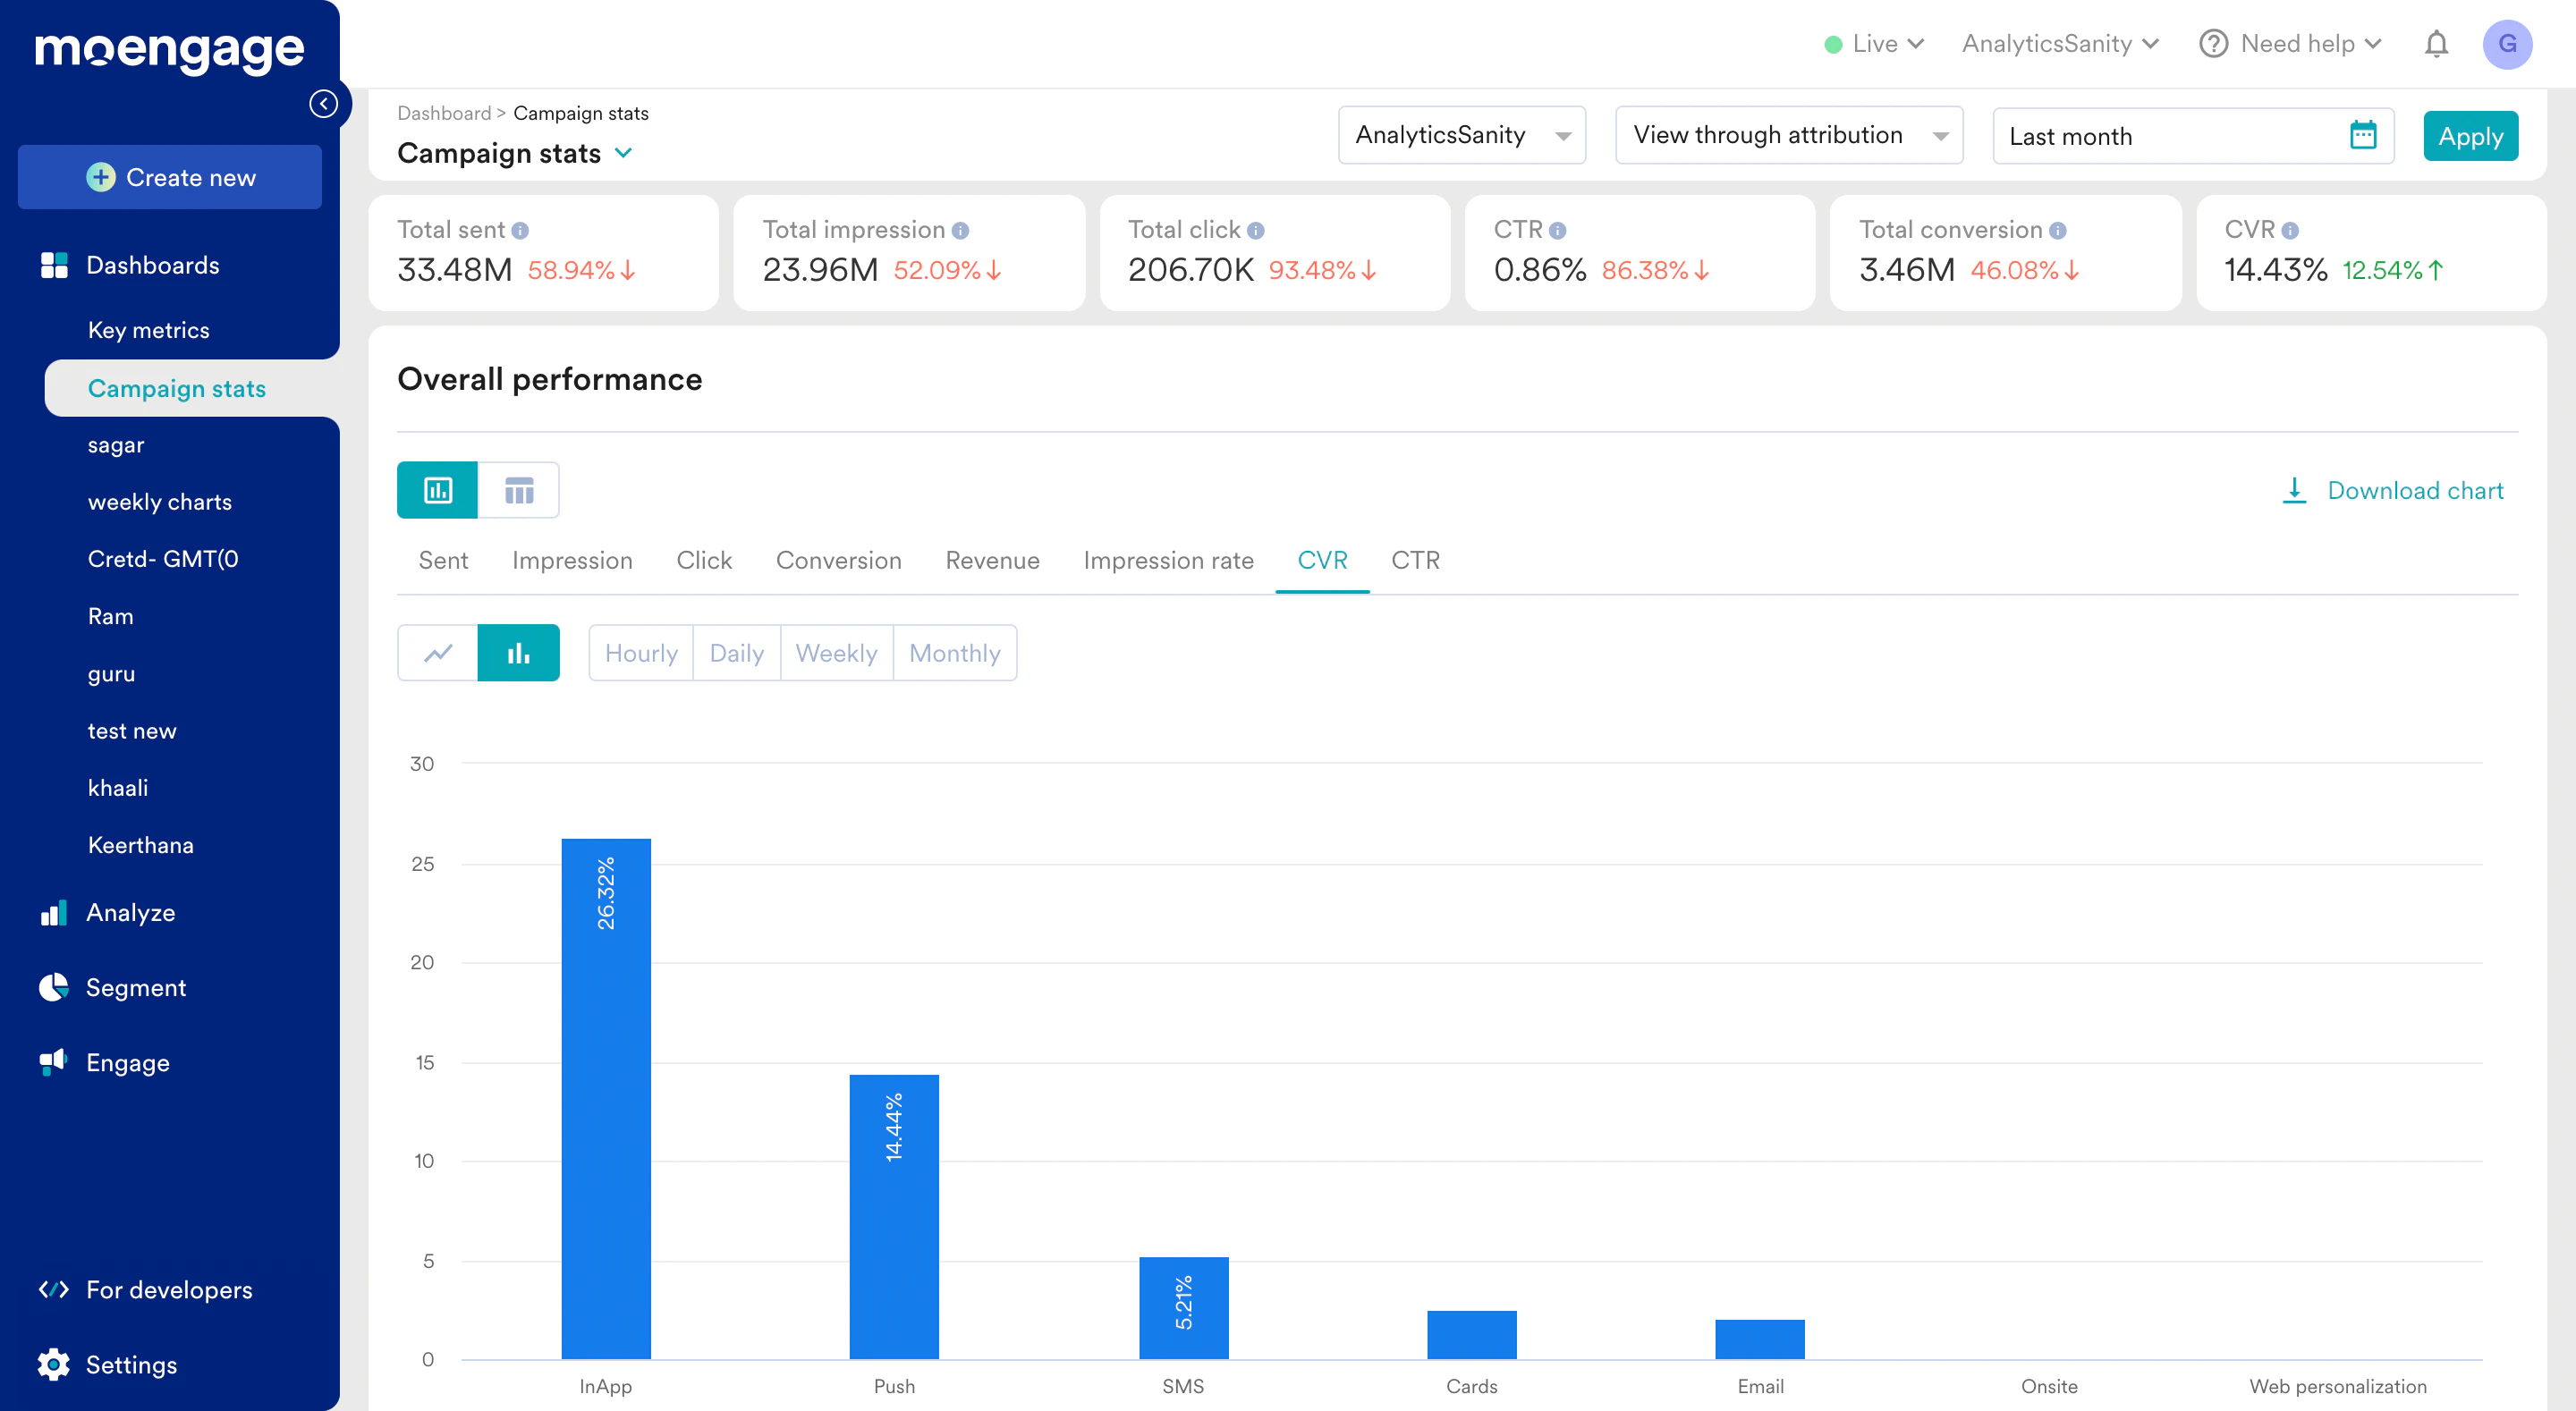The height and width of the screenshot is (1411, 2576).
Task: Expand the Campaign stats title dropdown
Action: click(x=623, y=153)
